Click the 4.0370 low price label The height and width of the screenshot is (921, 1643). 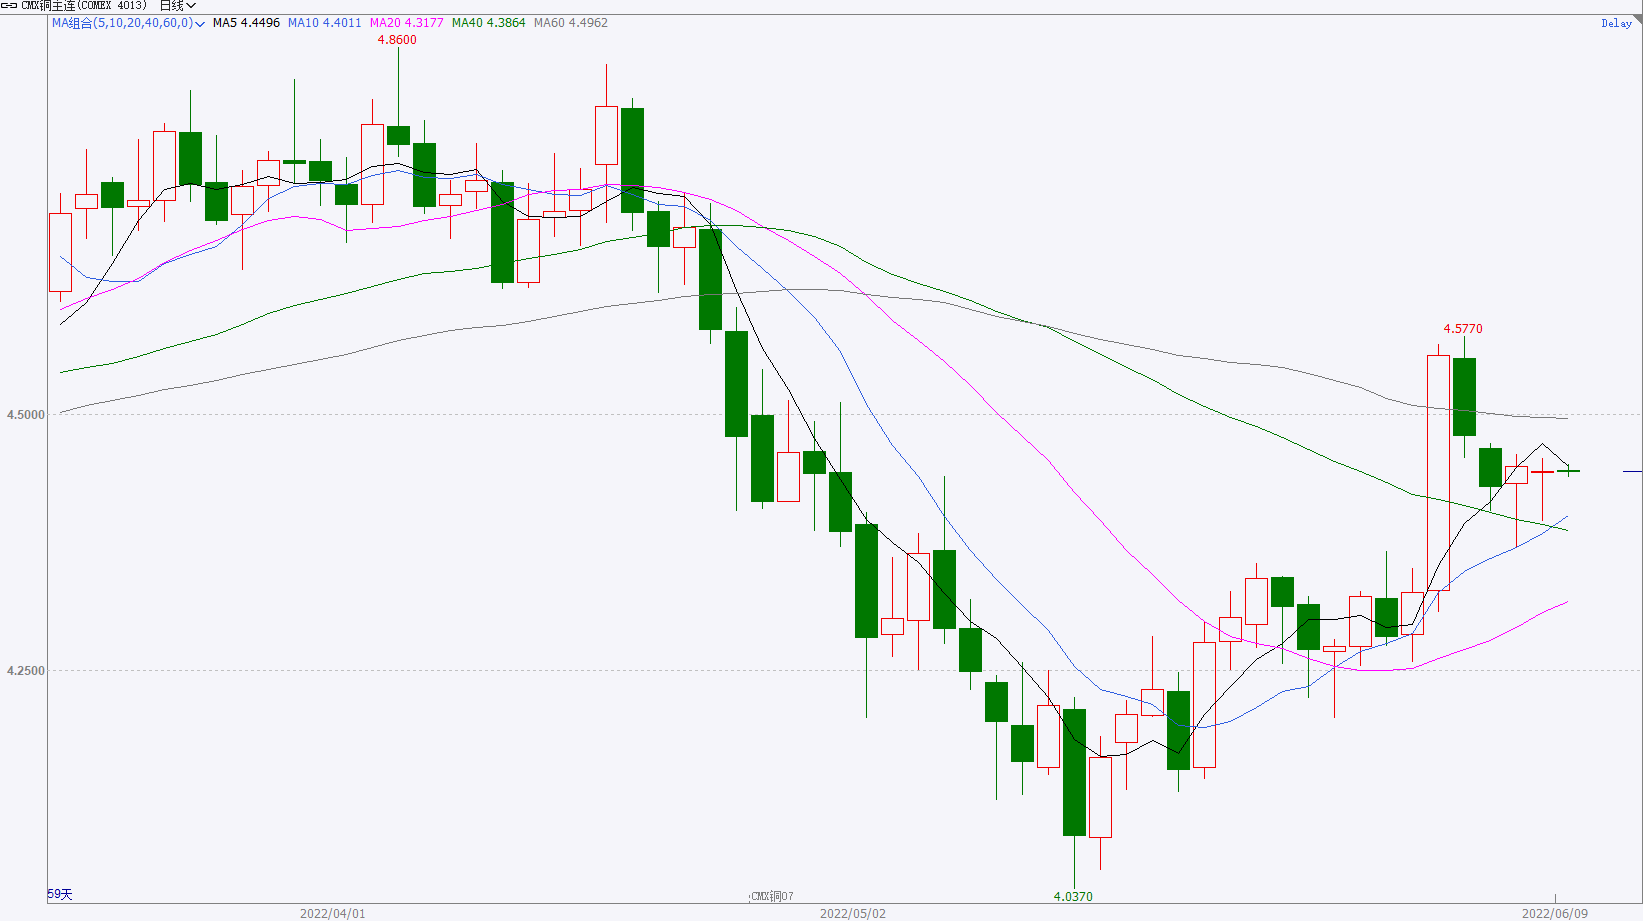[x=1073, y=897]
